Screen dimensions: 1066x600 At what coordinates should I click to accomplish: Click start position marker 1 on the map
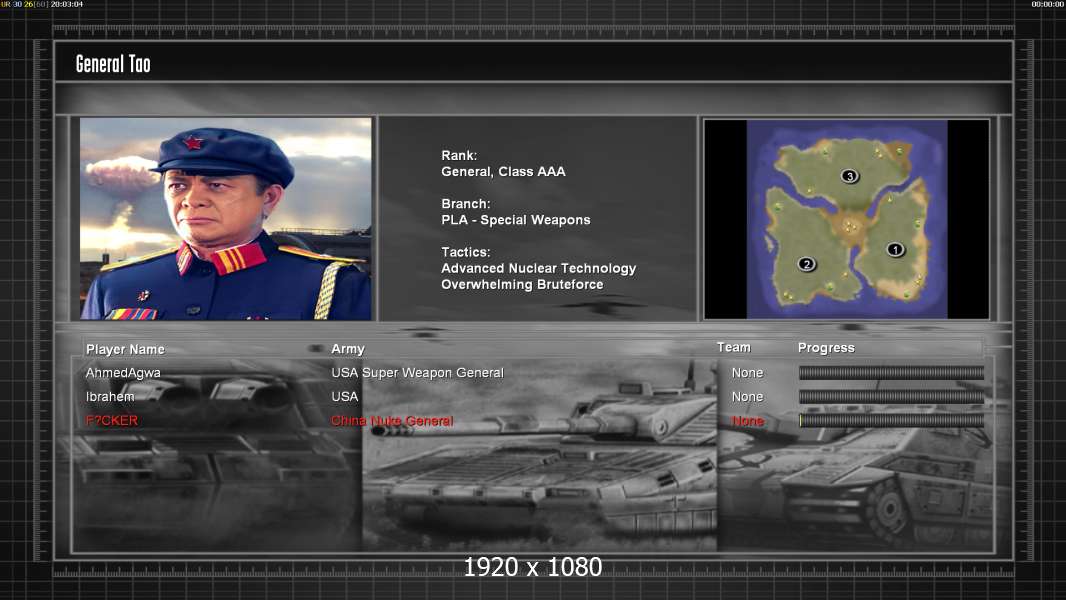point(895,249)
